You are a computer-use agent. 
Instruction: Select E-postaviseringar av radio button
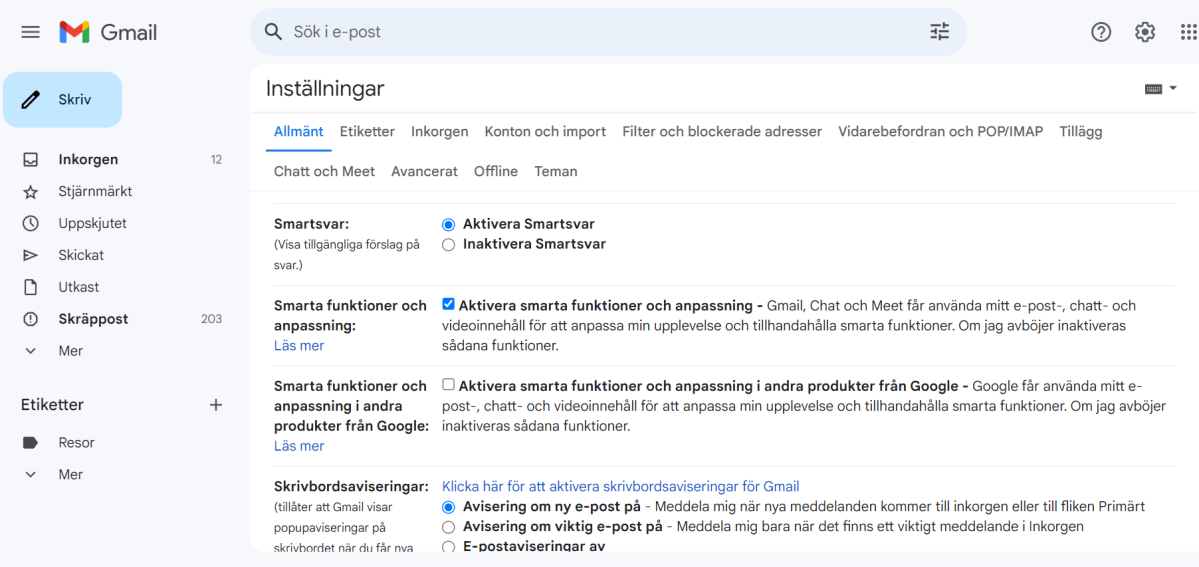[449, 546]
